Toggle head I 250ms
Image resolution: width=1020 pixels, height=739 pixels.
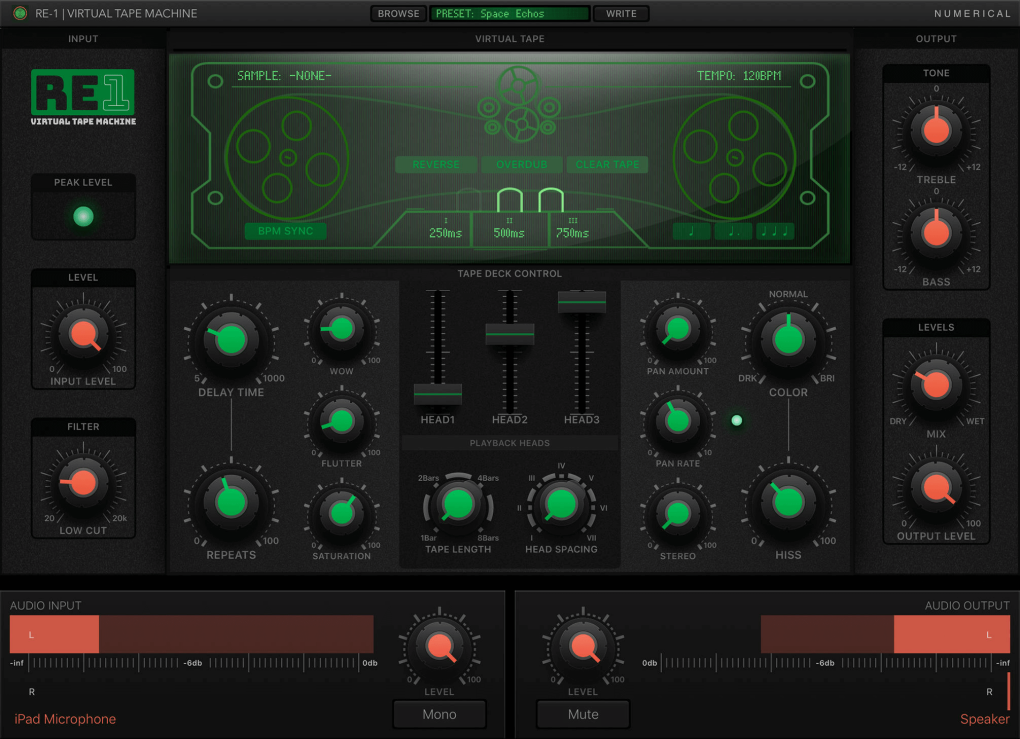point(445,230)
